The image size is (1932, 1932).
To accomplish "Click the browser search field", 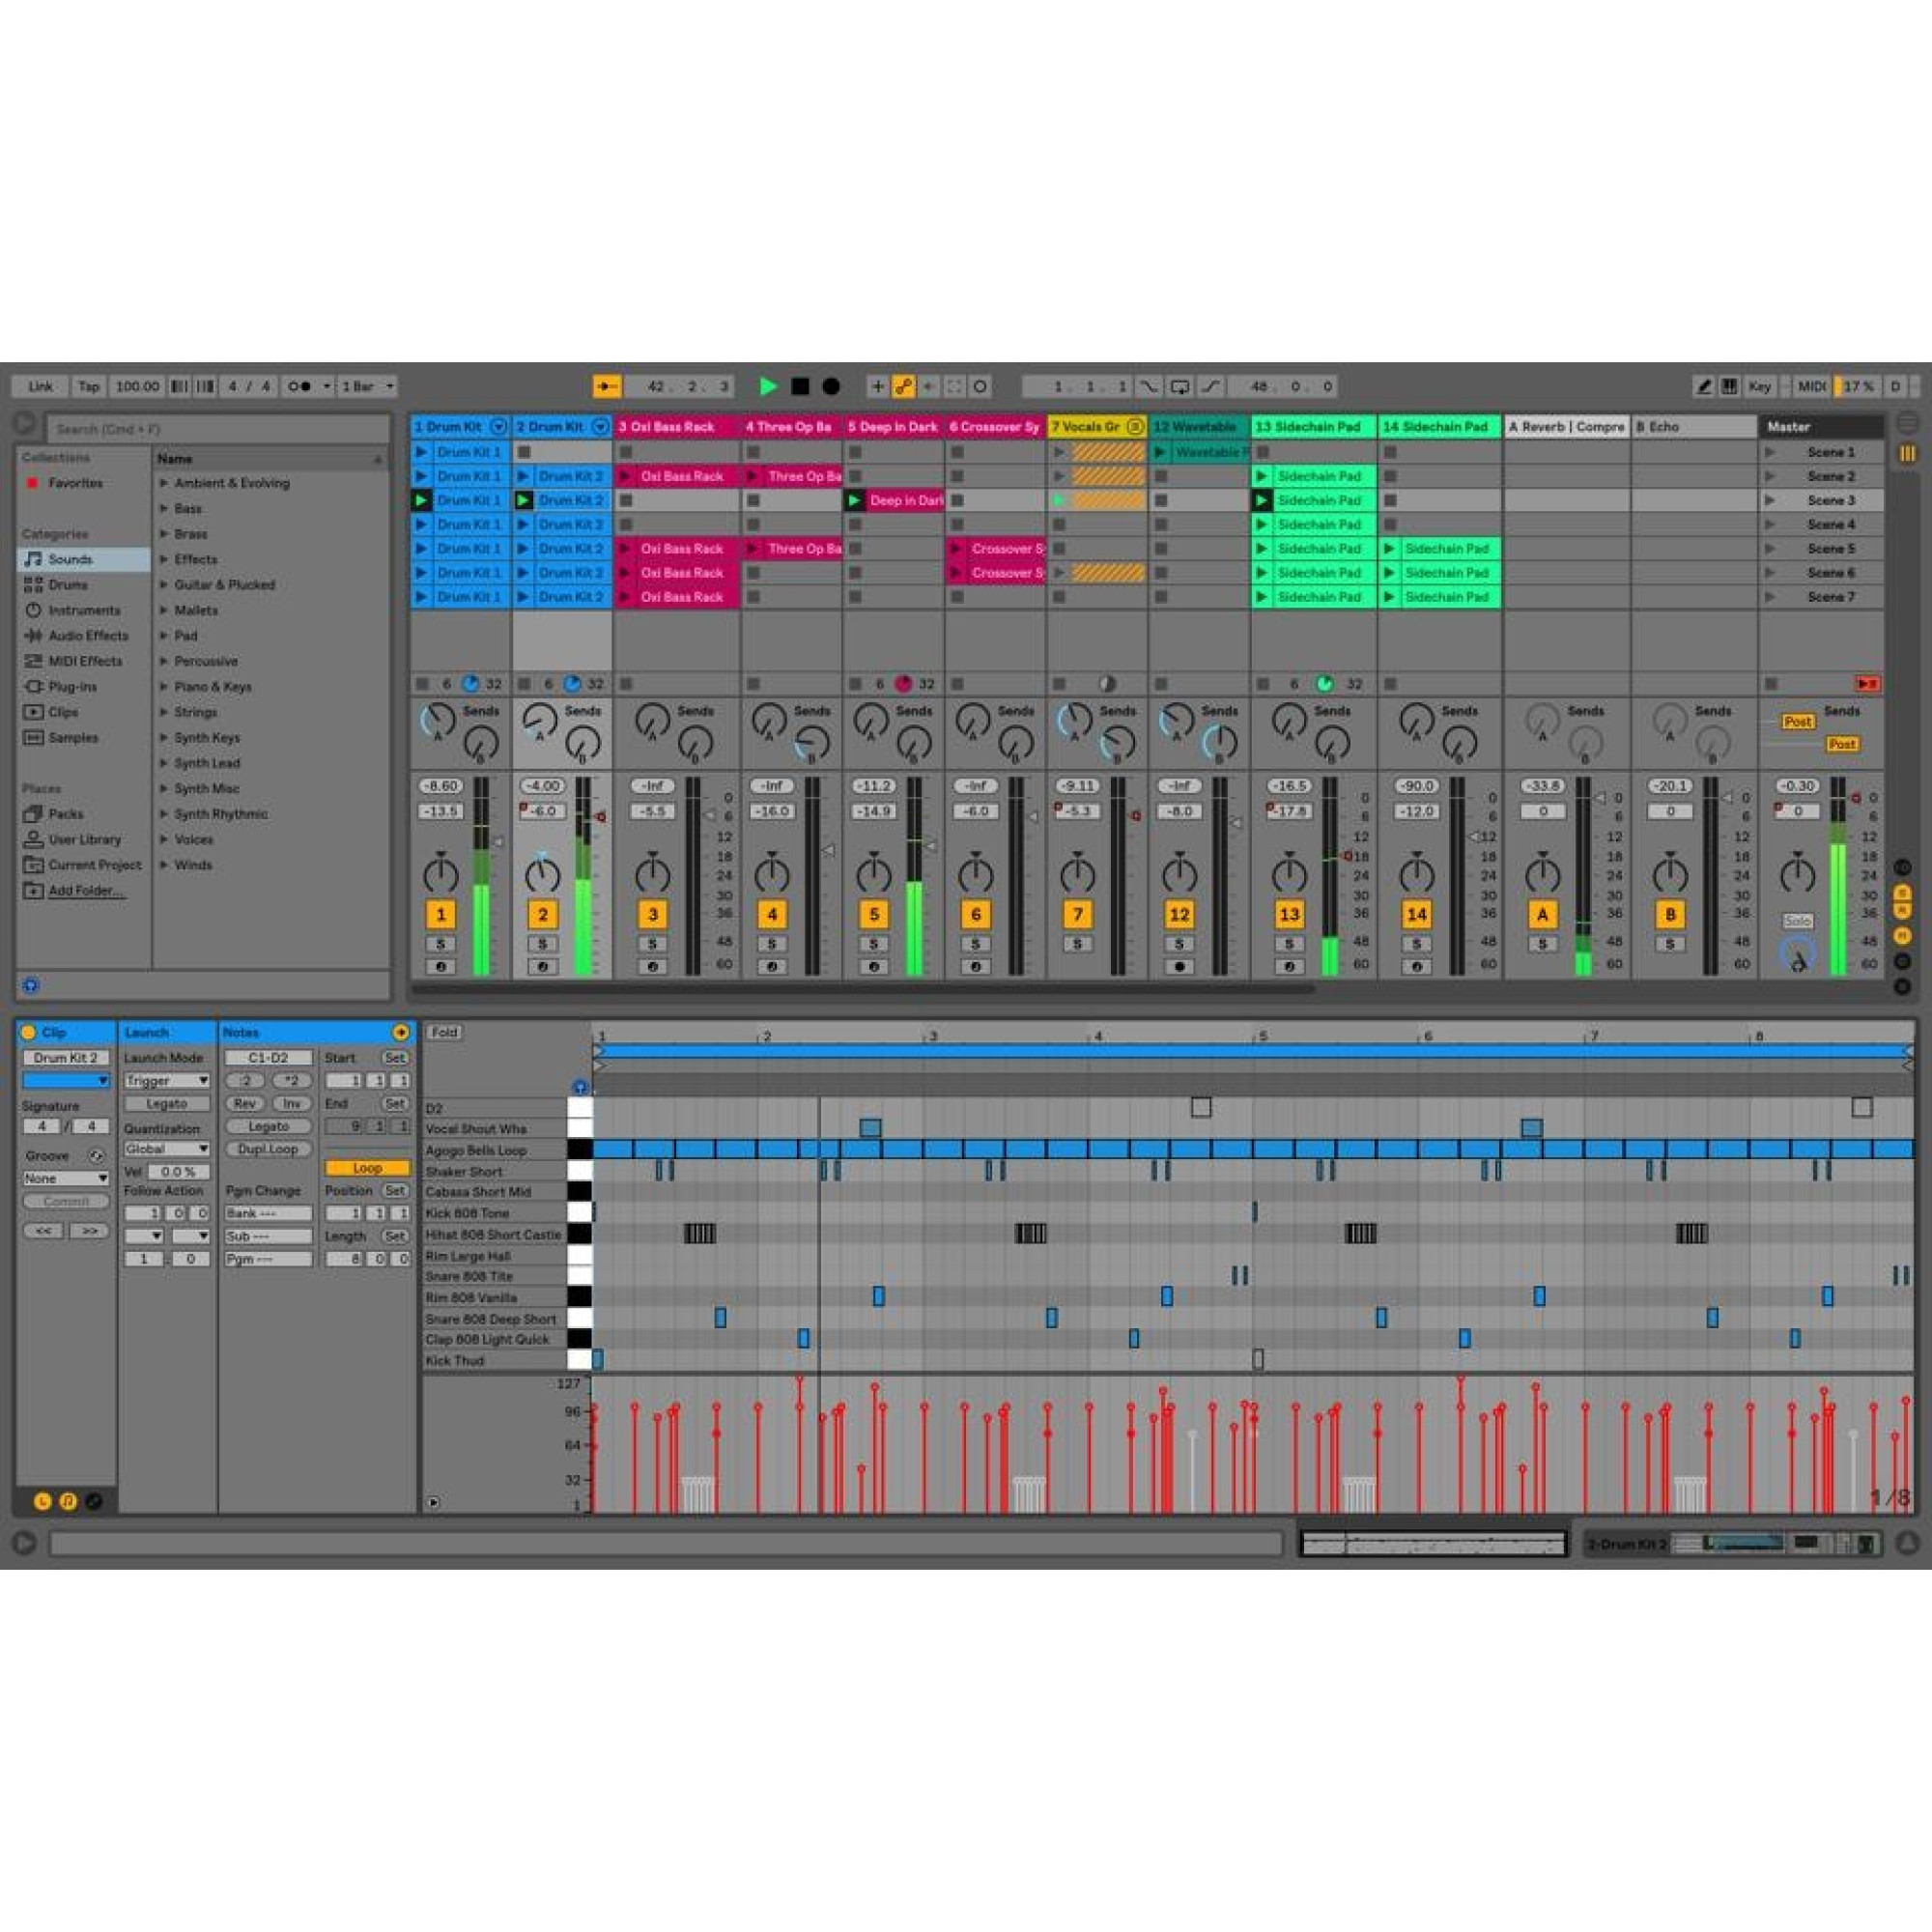I will pos(218,429).
